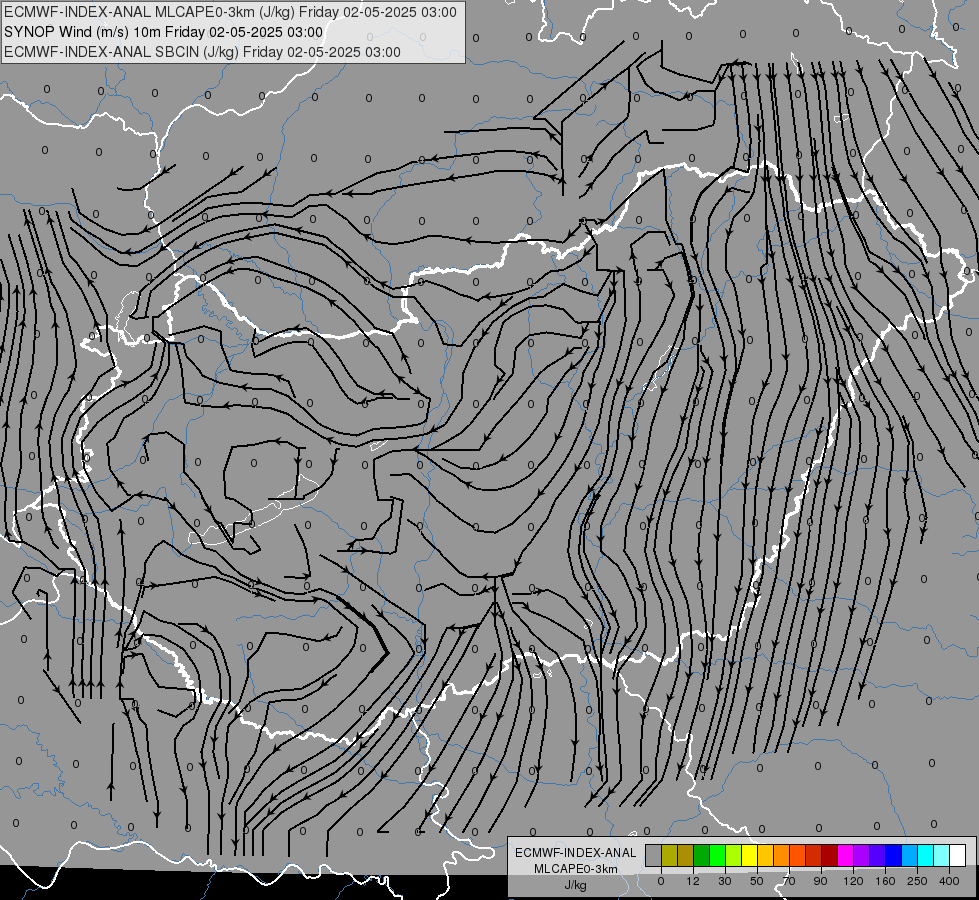Screen dimensions: 979x900
Task: Click legend scale value 400
Action: pos(949,881)
